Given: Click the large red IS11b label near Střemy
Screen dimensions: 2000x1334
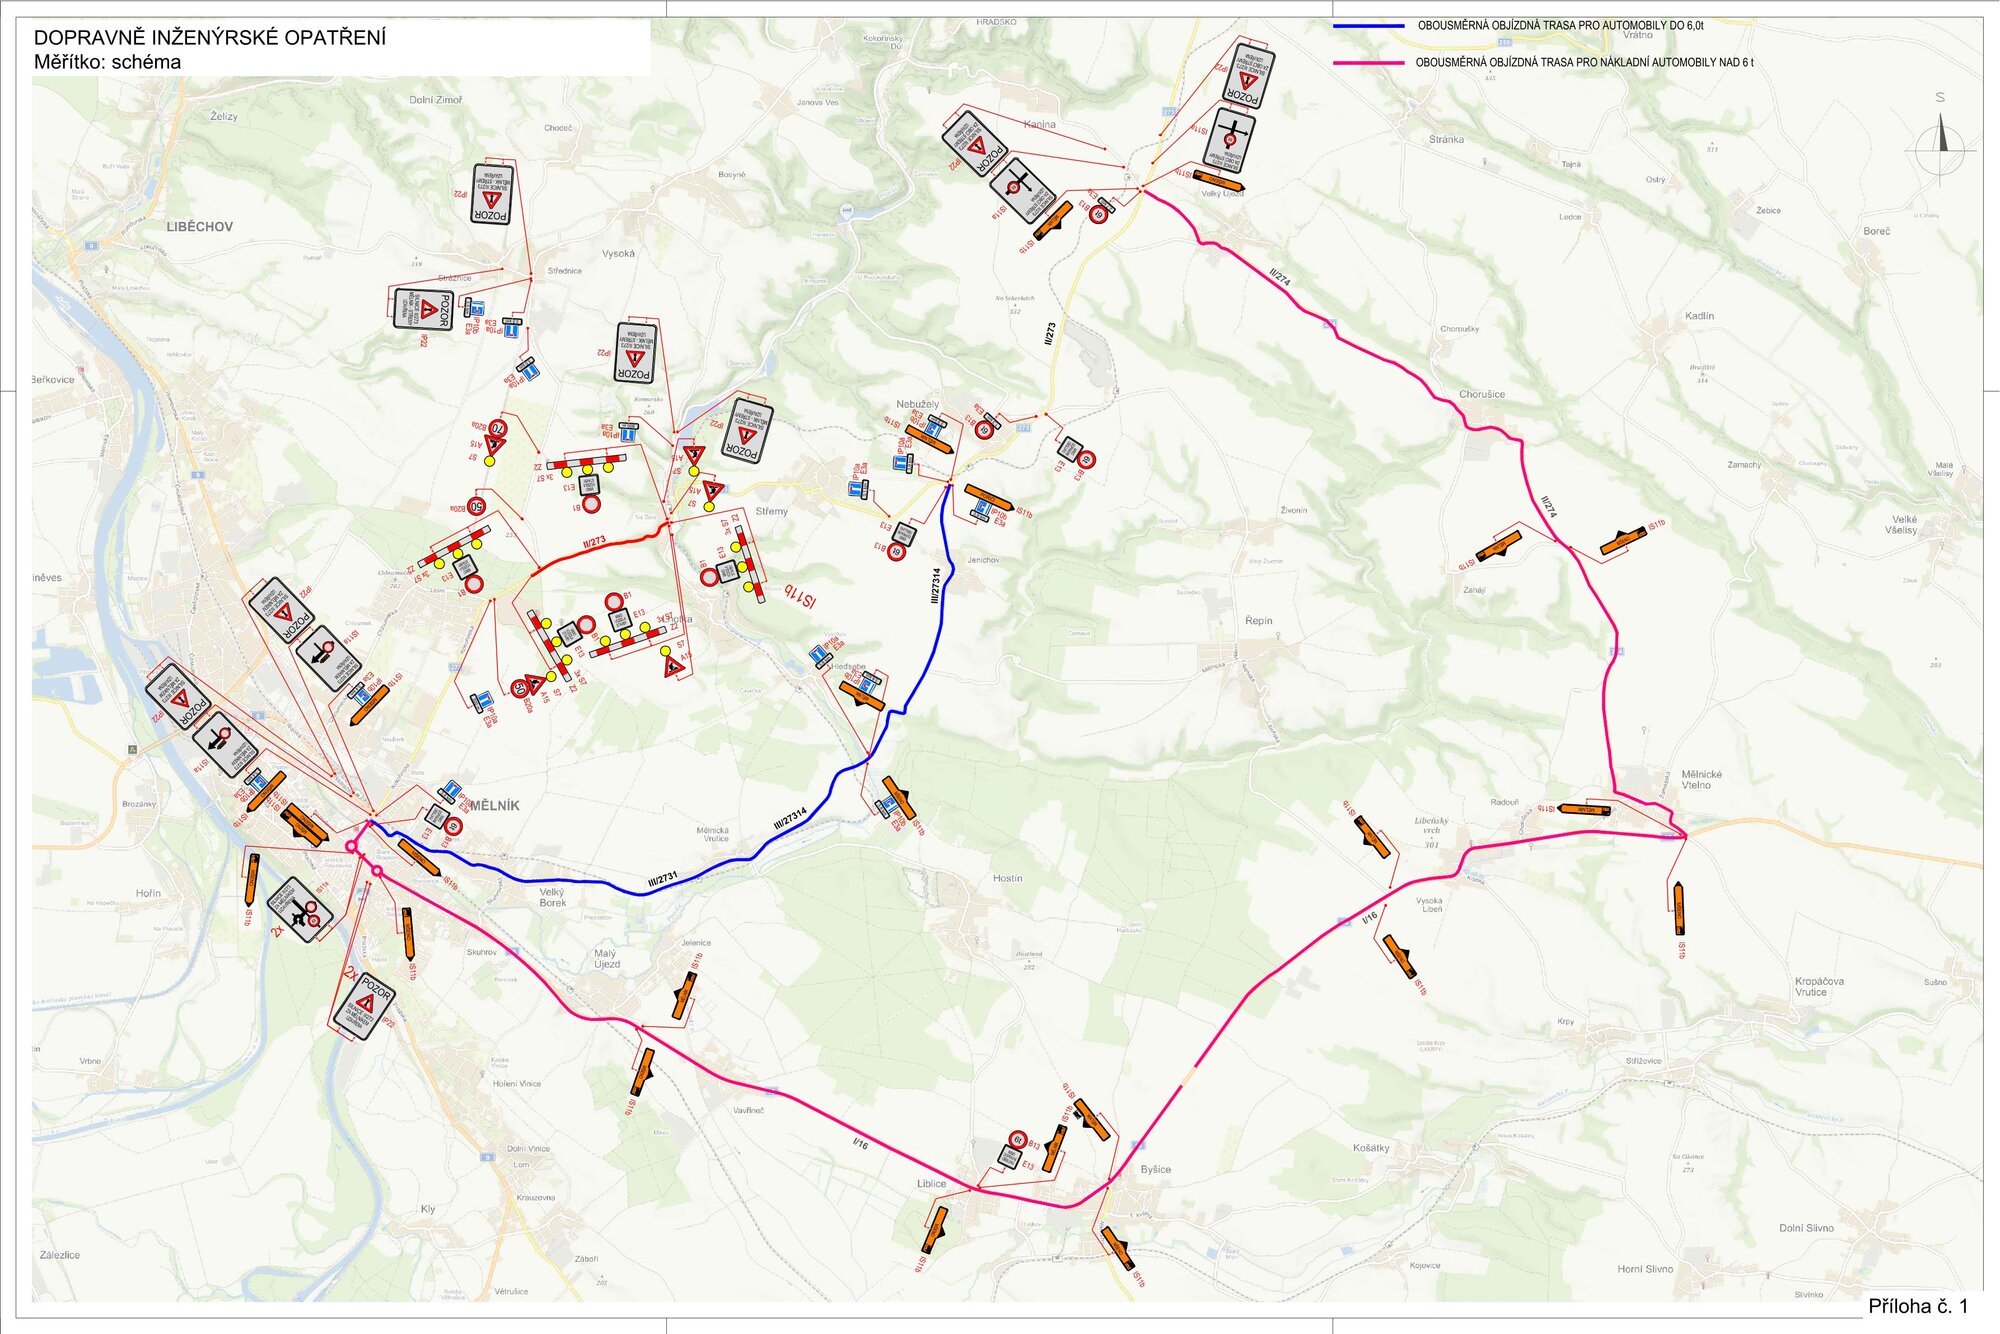Looking at the screenshot, I should coord(801,595).
